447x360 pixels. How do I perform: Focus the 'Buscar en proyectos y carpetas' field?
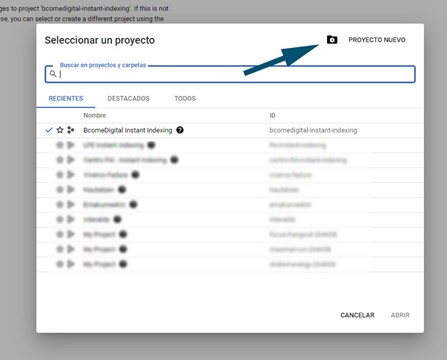[230, 74]
